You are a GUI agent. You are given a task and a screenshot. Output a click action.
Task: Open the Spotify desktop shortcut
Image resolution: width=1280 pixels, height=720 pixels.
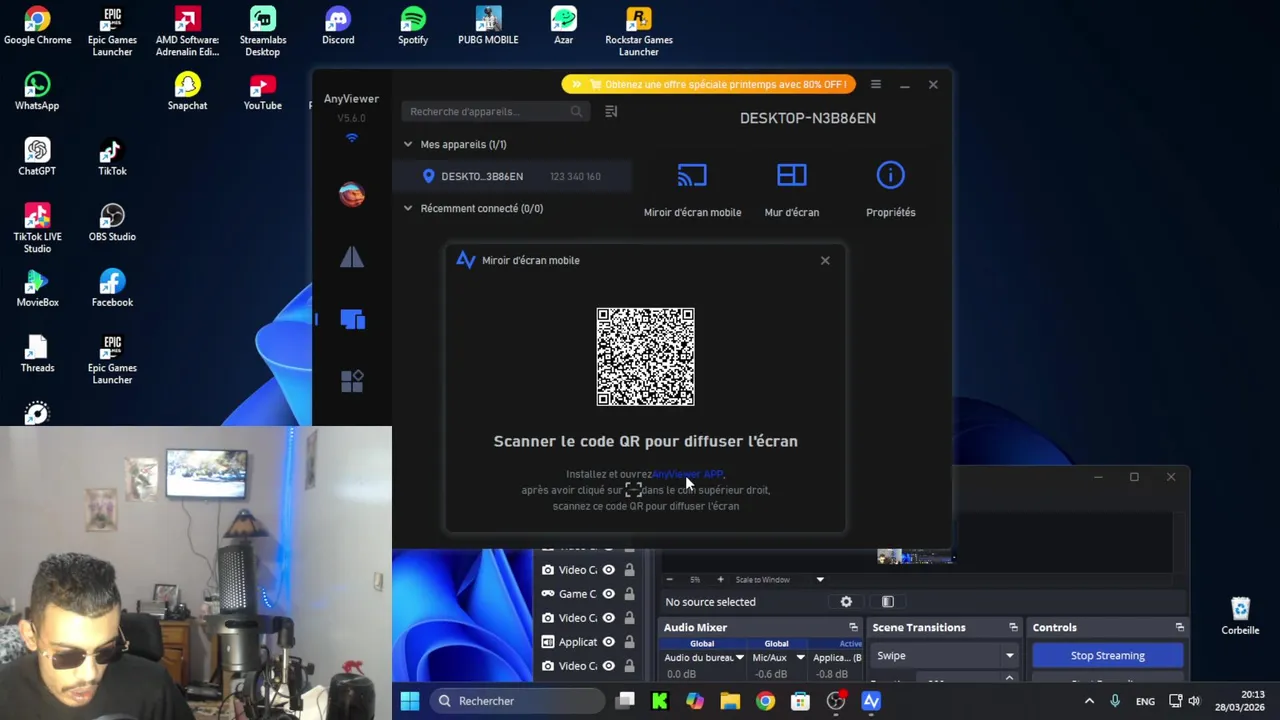[x=413, y=27]
